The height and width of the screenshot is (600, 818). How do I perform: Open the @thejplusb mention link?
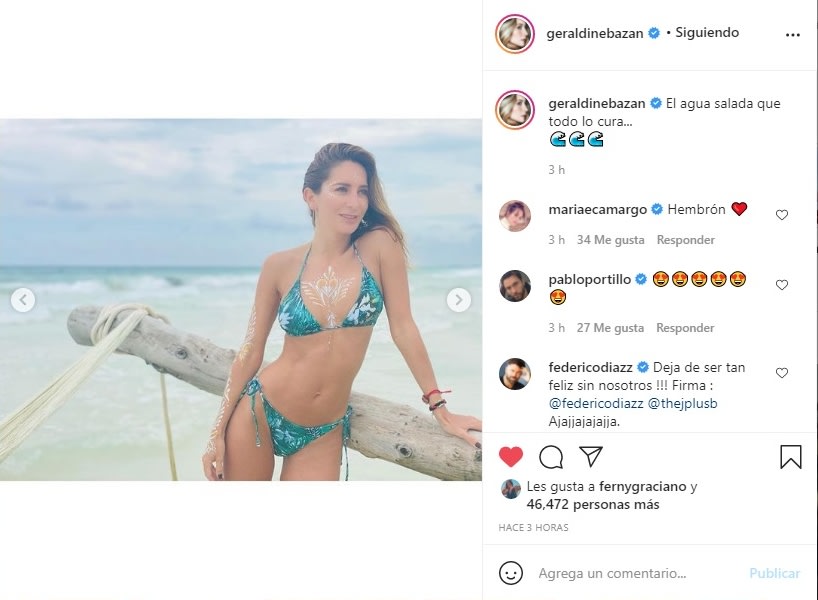click(682, 403)
